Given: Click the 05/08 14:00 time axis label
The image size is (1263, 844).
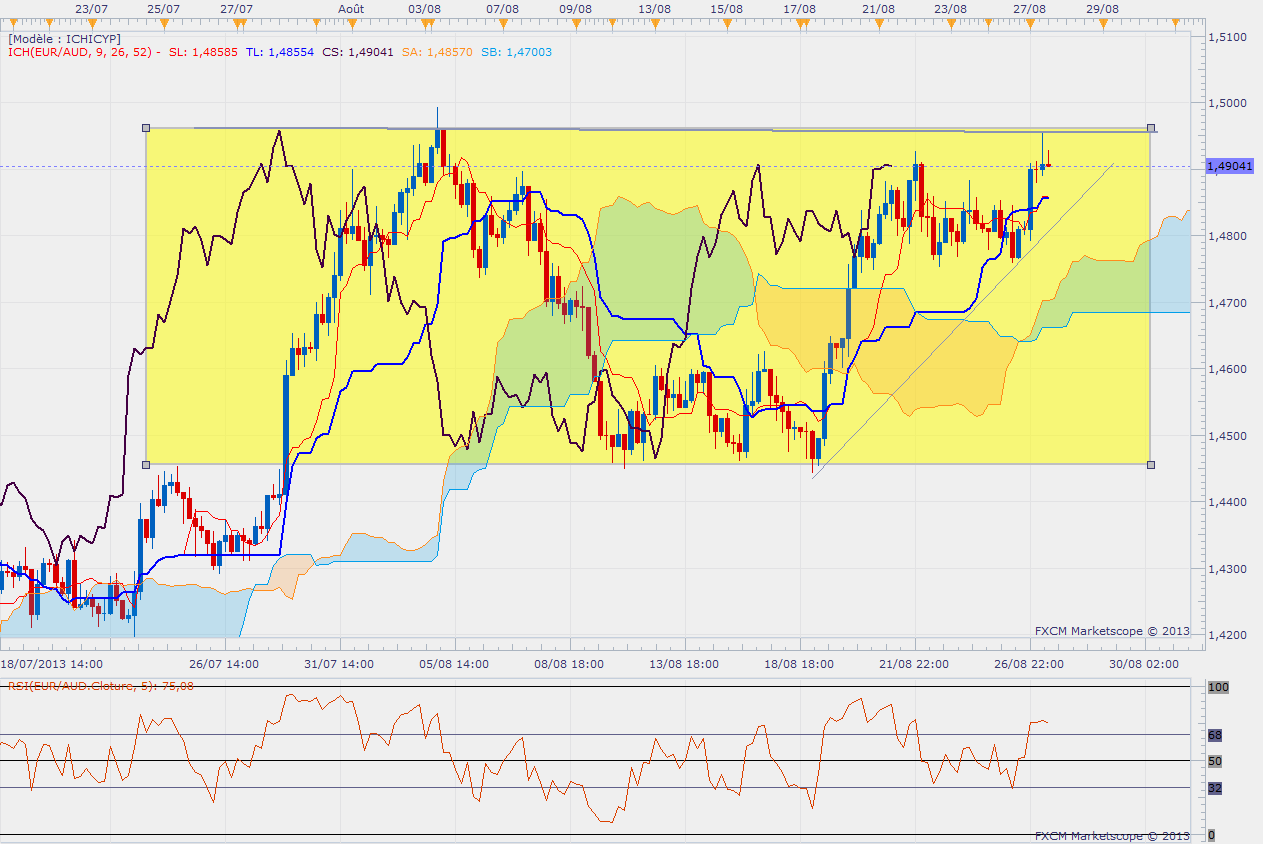Looking at the screenshot, I should pos(452,663).
